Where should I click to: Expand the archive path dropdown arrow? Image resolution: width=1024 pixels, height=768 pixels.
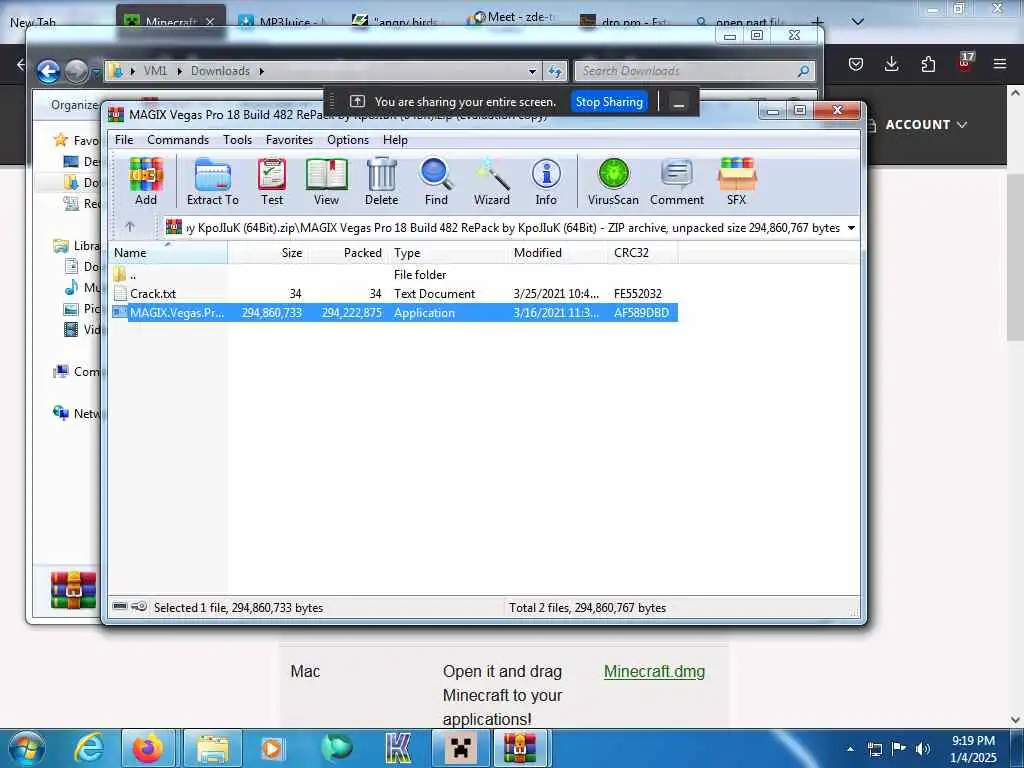(852, 228)
